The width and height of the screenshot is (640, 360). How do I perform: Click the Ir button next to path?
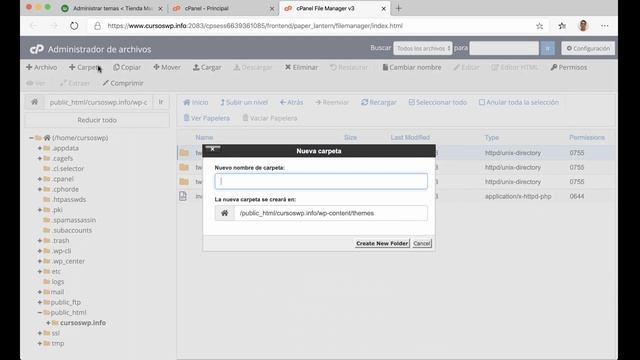coord(161,102)
